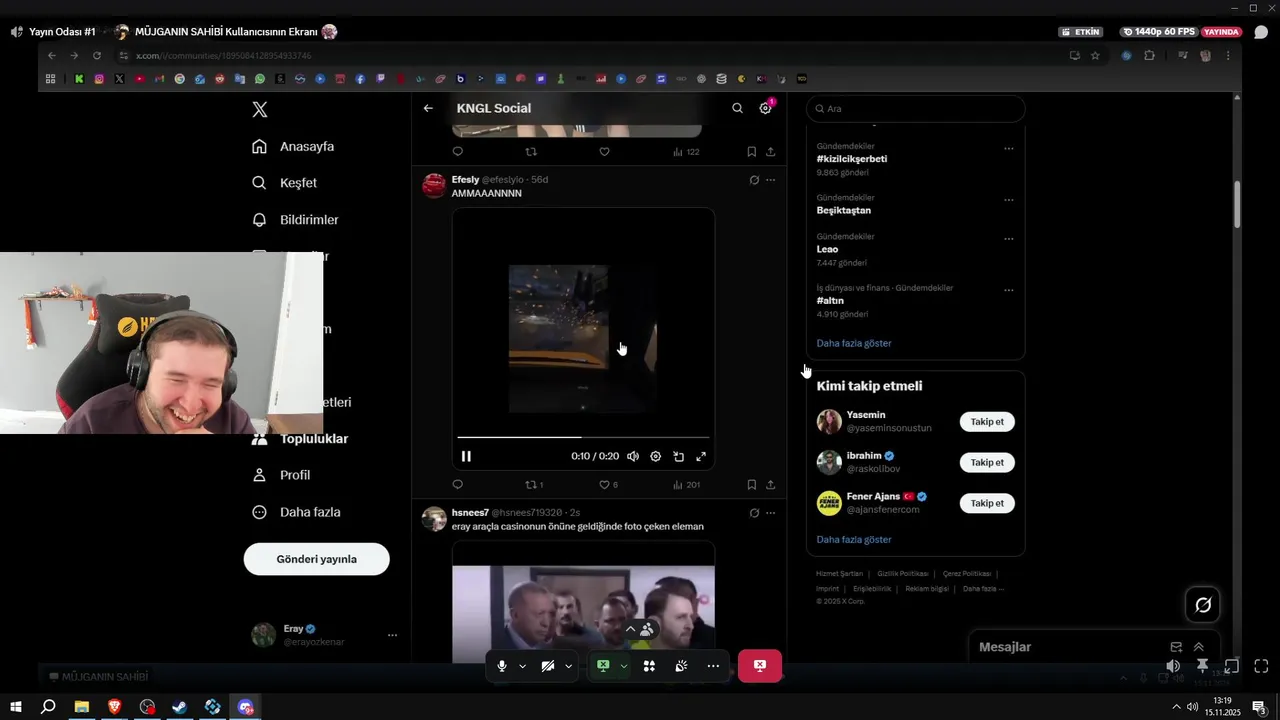Expand camera options arrow
1280x720 pixels.
coord(569,666)
